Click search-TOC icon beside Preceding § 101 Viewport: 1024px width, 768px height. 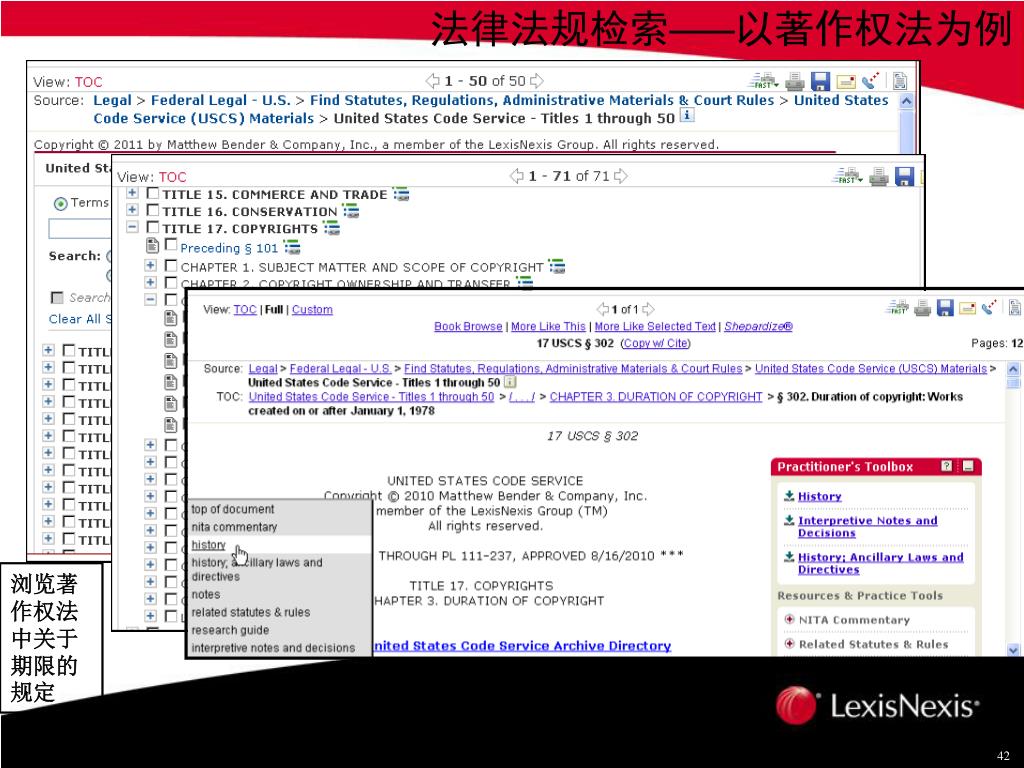[x=292, y=248]
